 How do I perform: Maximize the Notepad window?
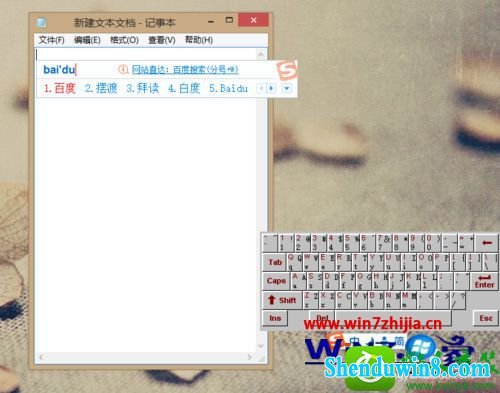229,20
